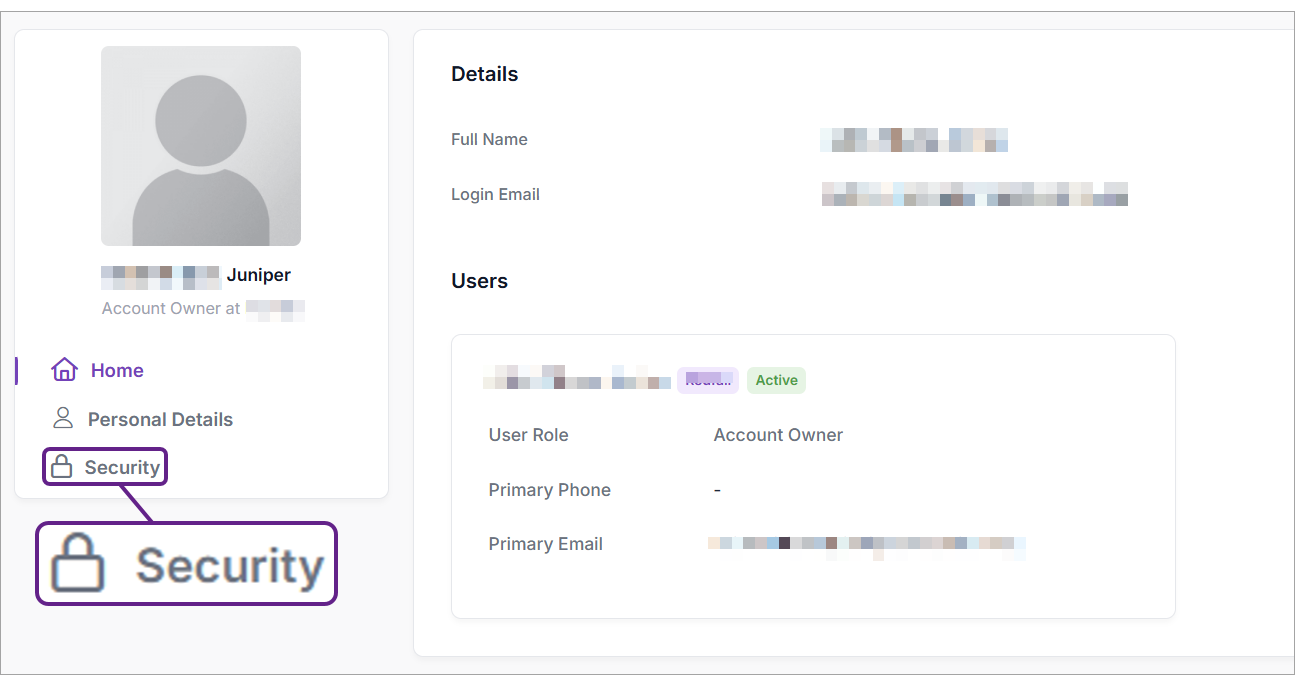The height and width of the screenshot is (675, 1295).
Task: Click the lock icon in enlarged Security callout
Action: [78, 563]
